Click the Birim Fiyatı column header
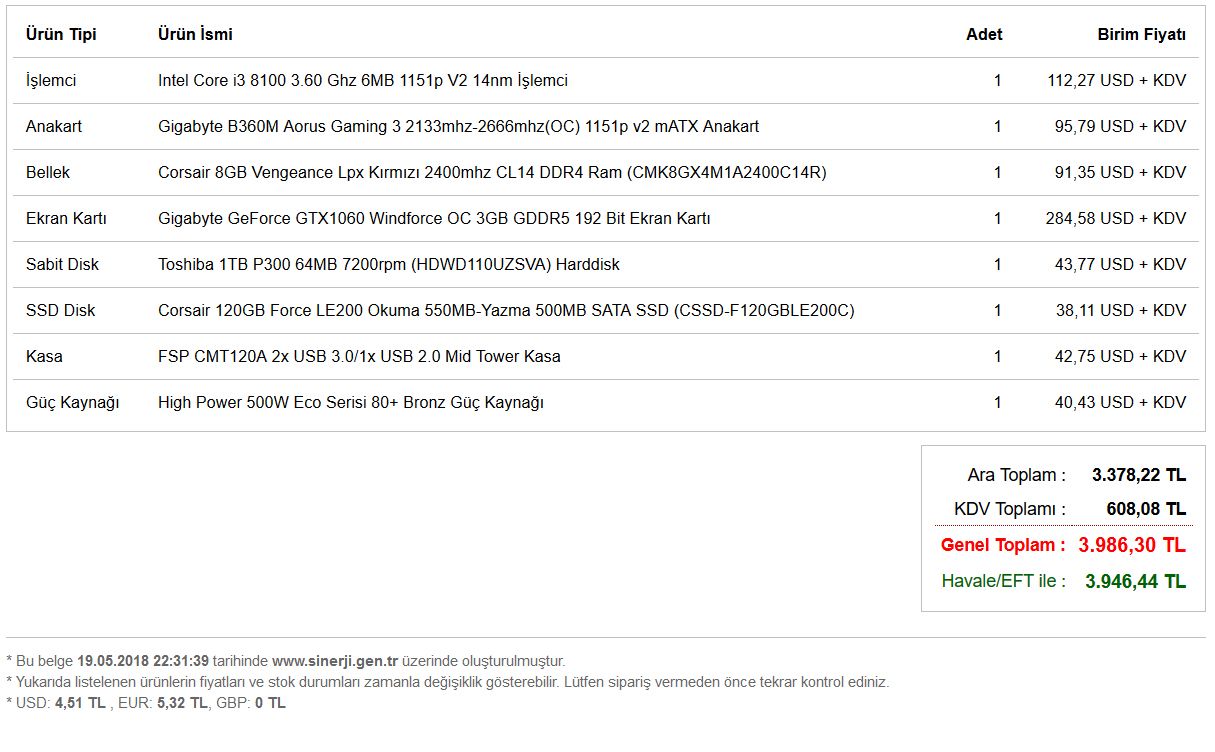This screenshot has height=752, width=1215. click(x=1141, y=34)
